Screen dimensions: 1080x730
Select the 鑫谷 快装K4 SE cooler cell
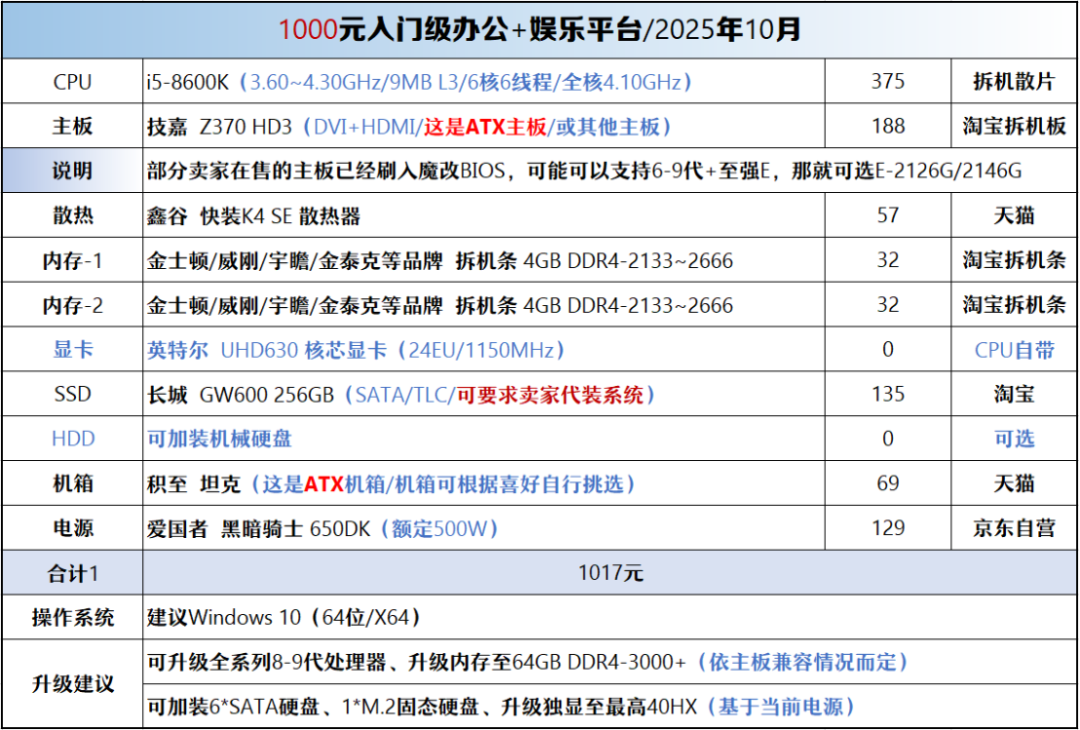click(253, 216)
